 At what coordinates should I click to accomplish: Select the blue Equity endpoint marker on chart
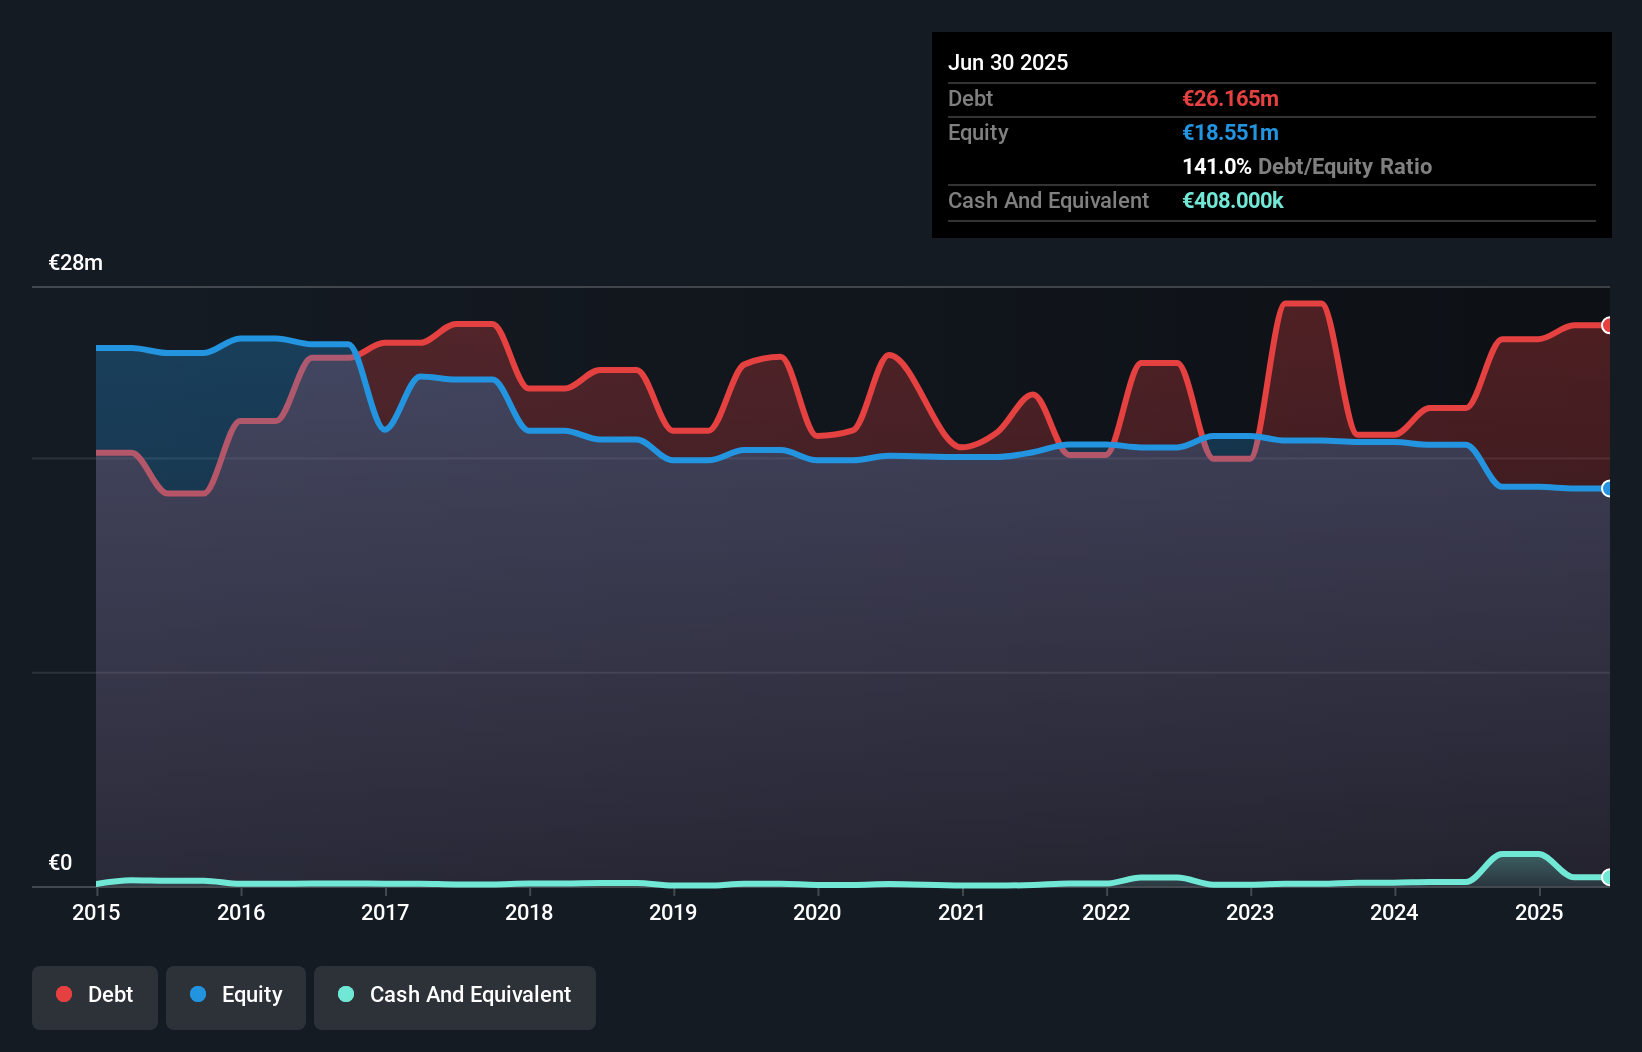pos(1606,489)
